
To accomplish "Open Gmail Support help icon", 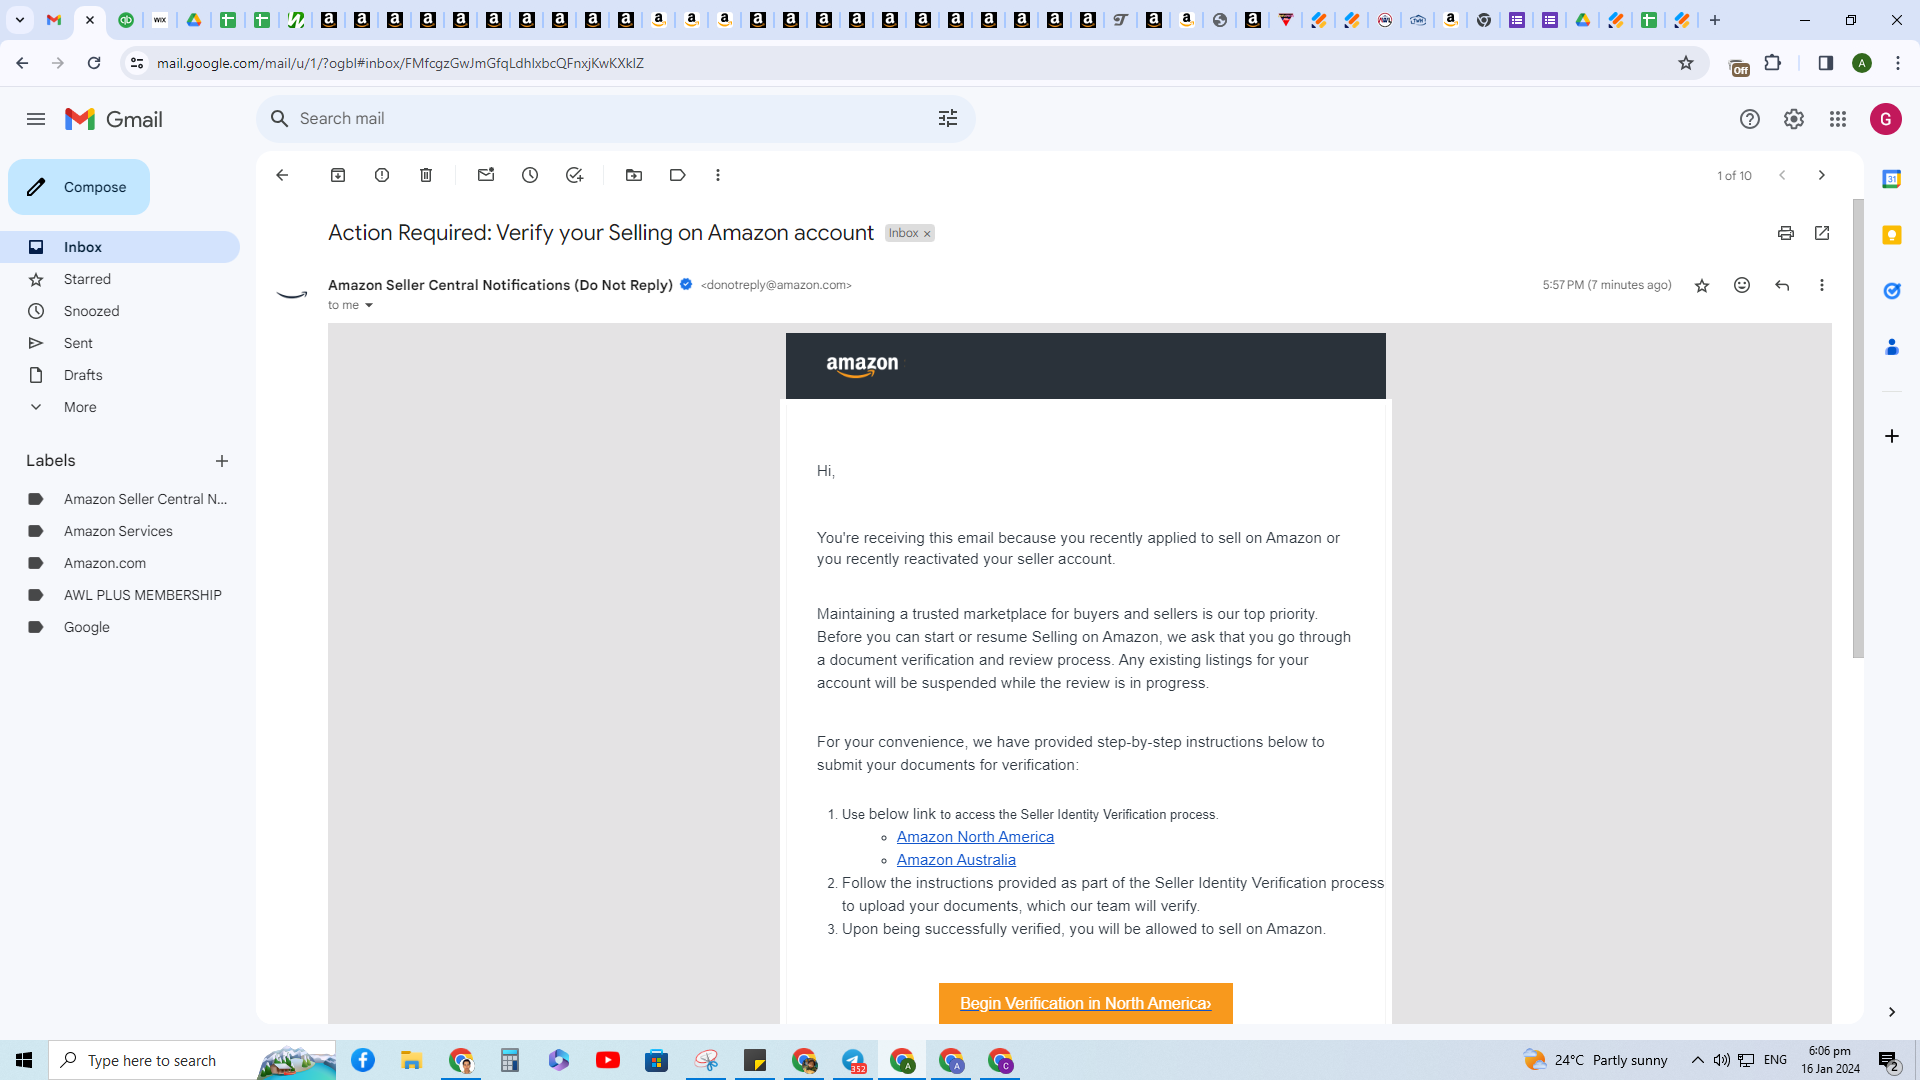I will 1750,120.
